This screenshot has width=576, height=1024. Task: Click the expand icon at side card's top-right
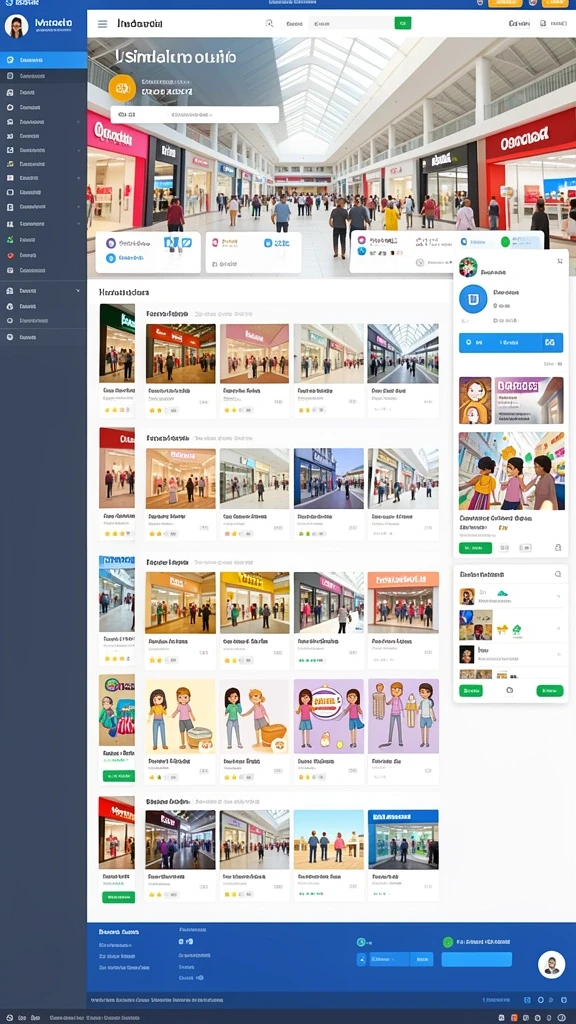(560, 261)
